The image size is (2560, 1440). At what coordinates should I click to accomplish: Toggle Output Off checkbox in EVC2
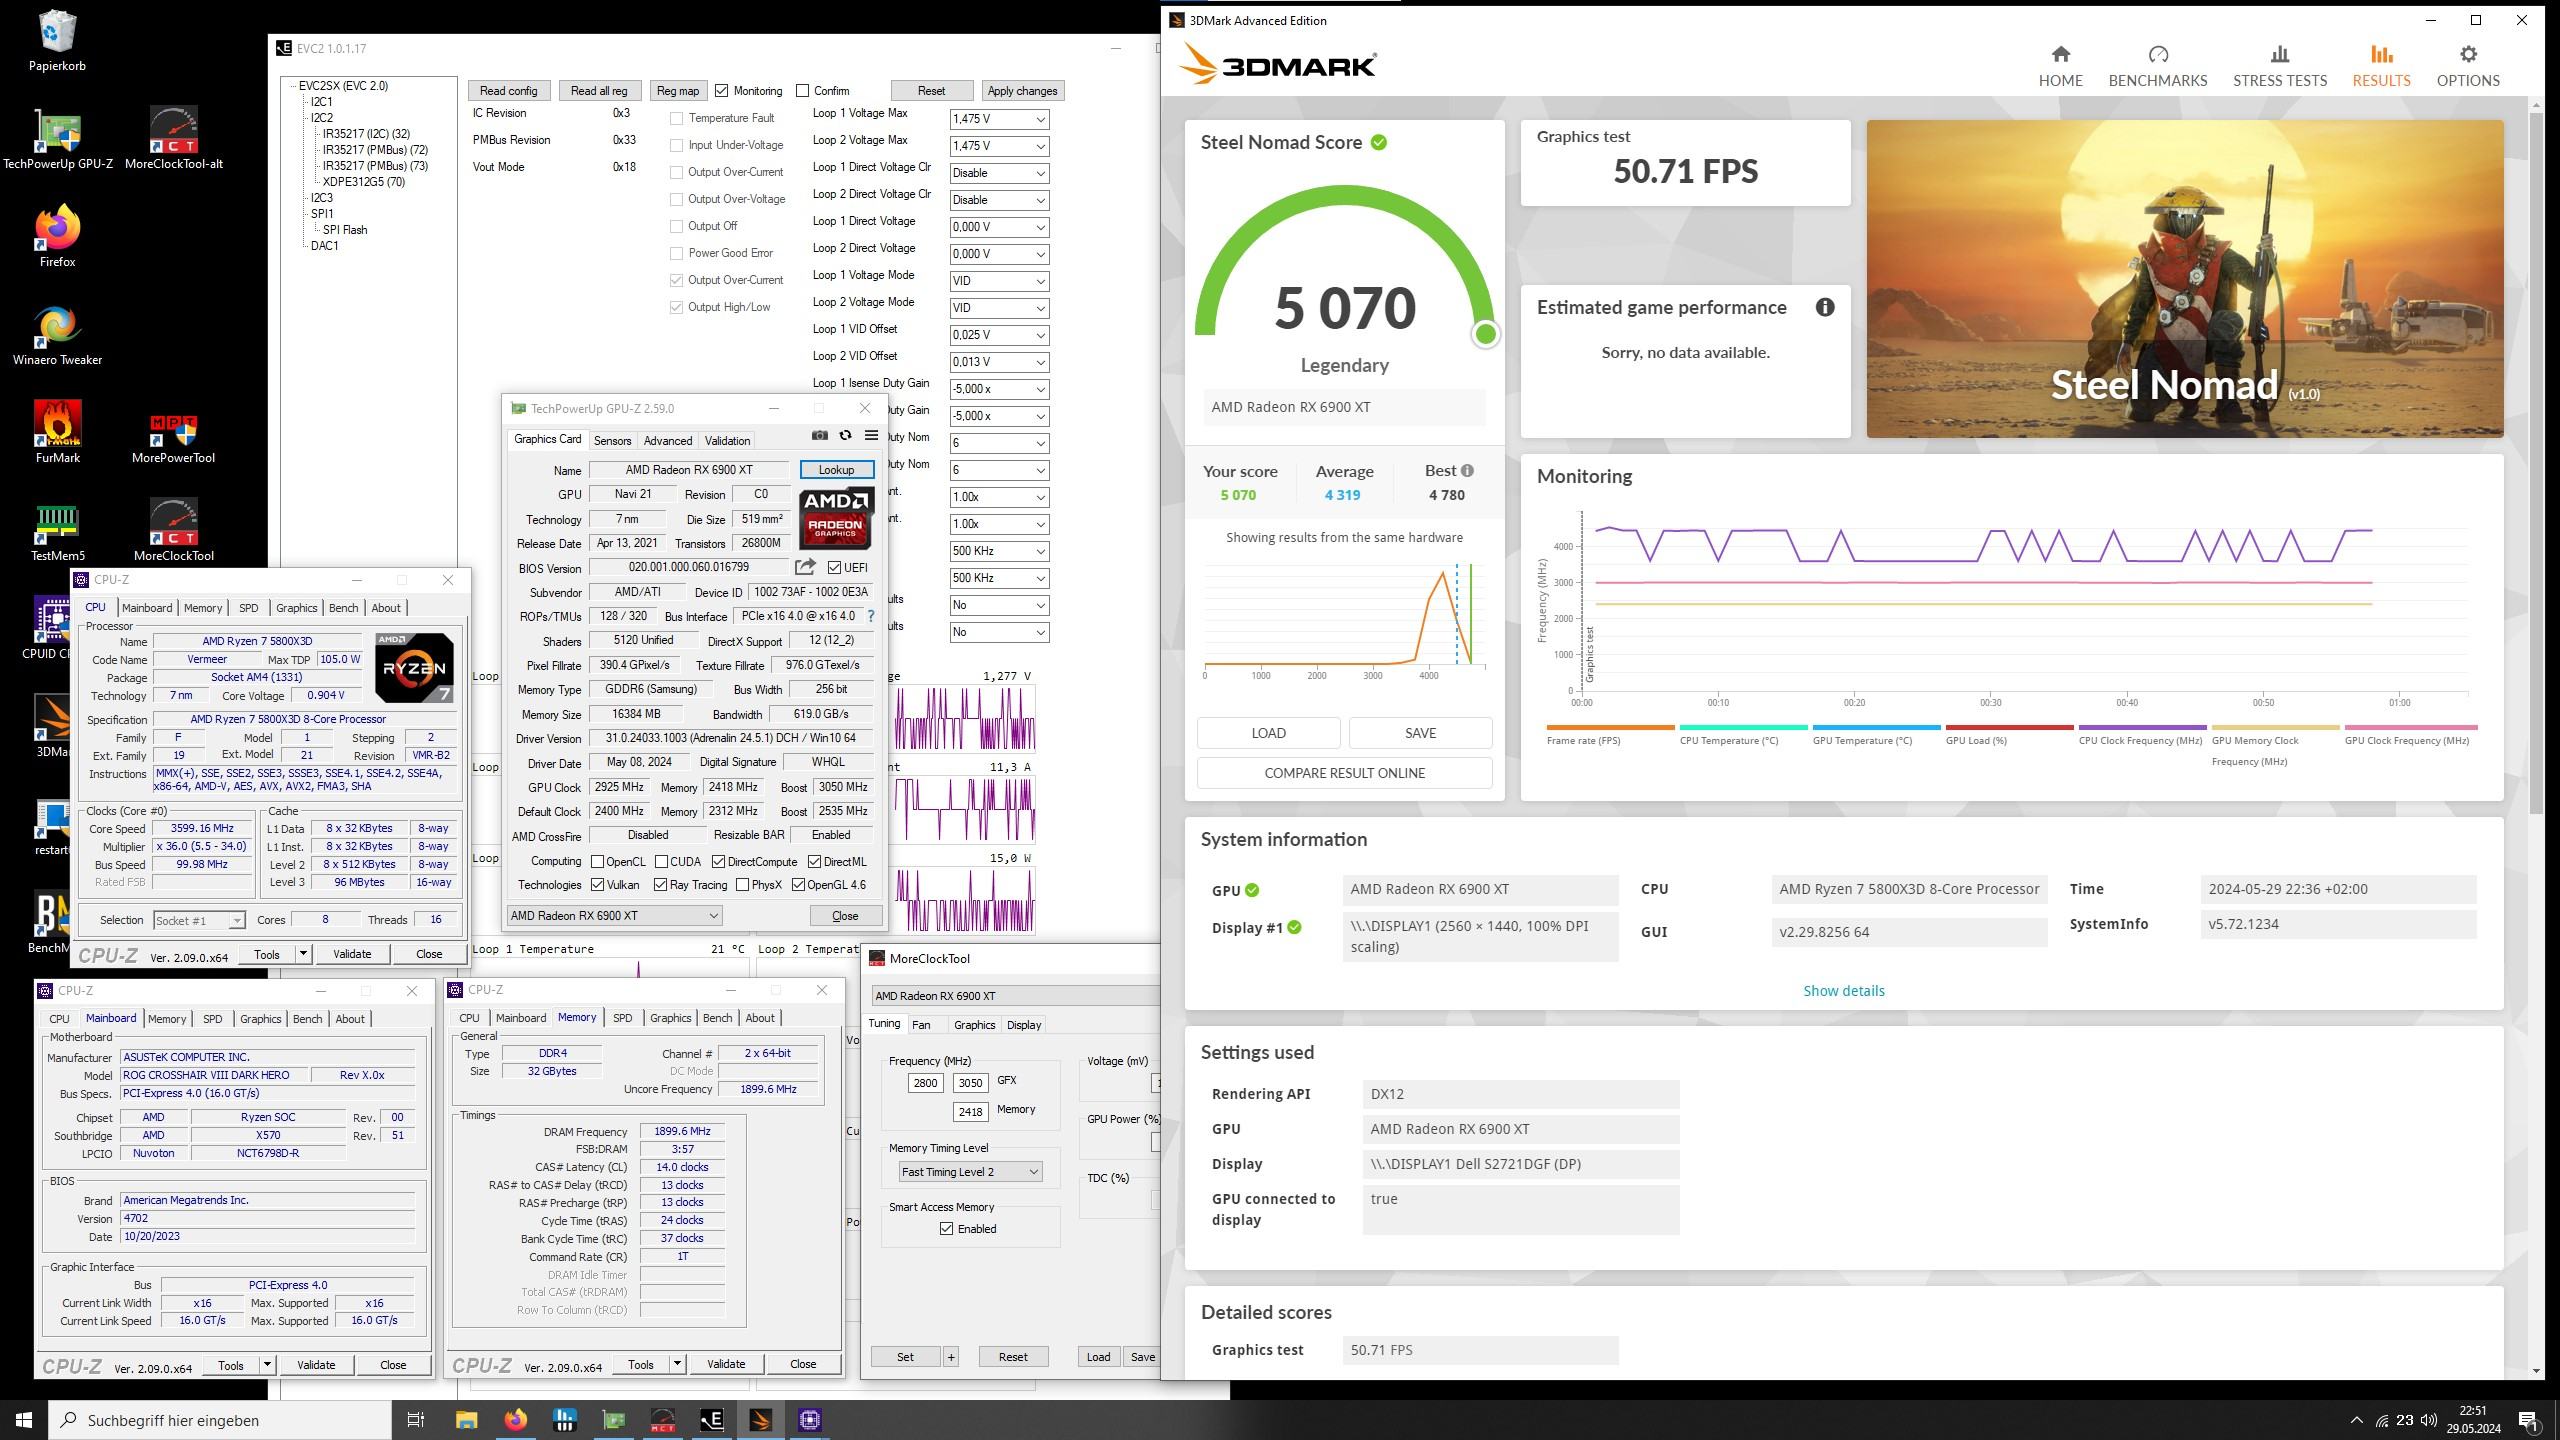[x=677, y=226]
